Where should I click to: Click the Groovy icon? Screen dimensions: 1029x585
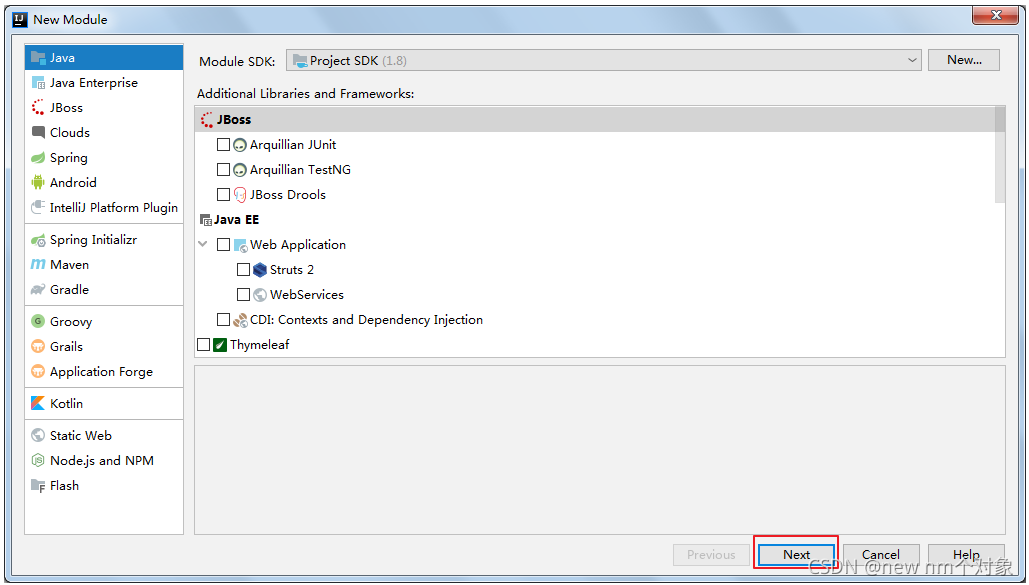(38, 322)
